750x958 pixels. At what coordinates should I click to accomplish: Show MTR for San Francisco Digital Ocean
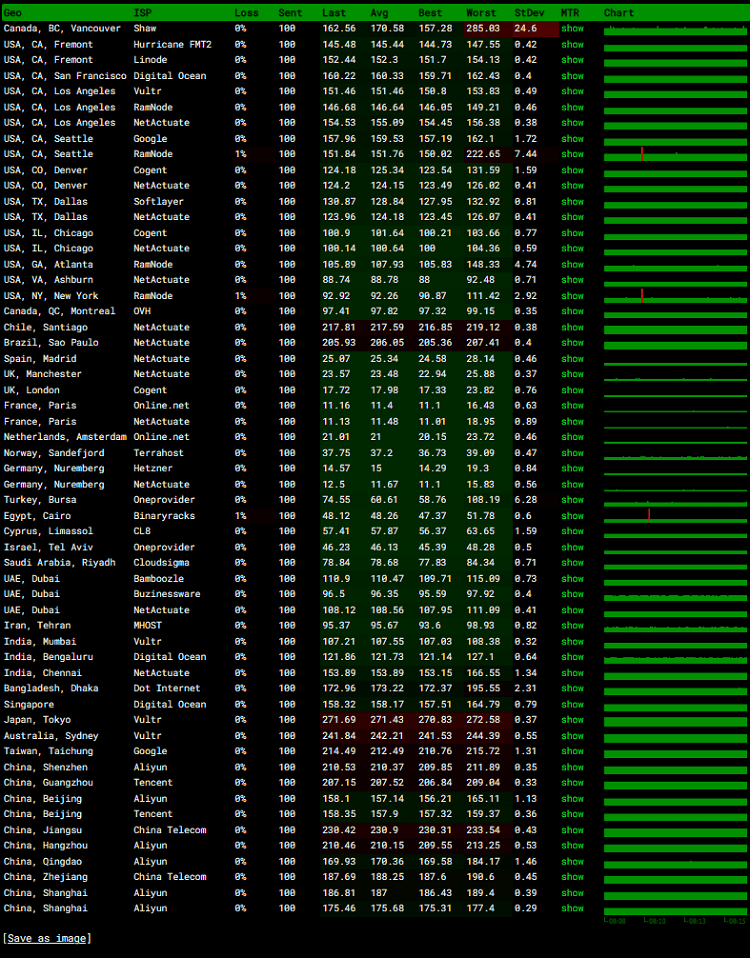coord(572,75)
